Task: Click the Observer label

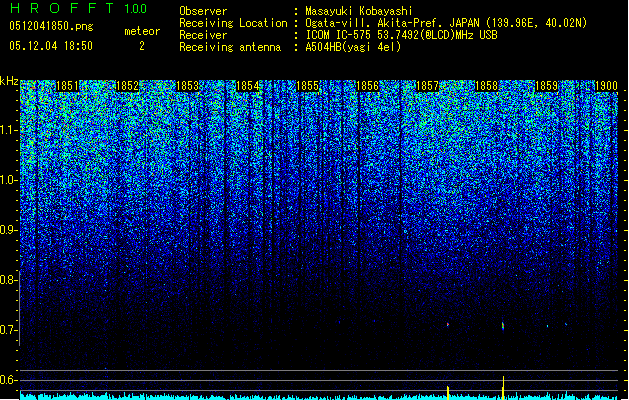Action: tap(203, 11)
